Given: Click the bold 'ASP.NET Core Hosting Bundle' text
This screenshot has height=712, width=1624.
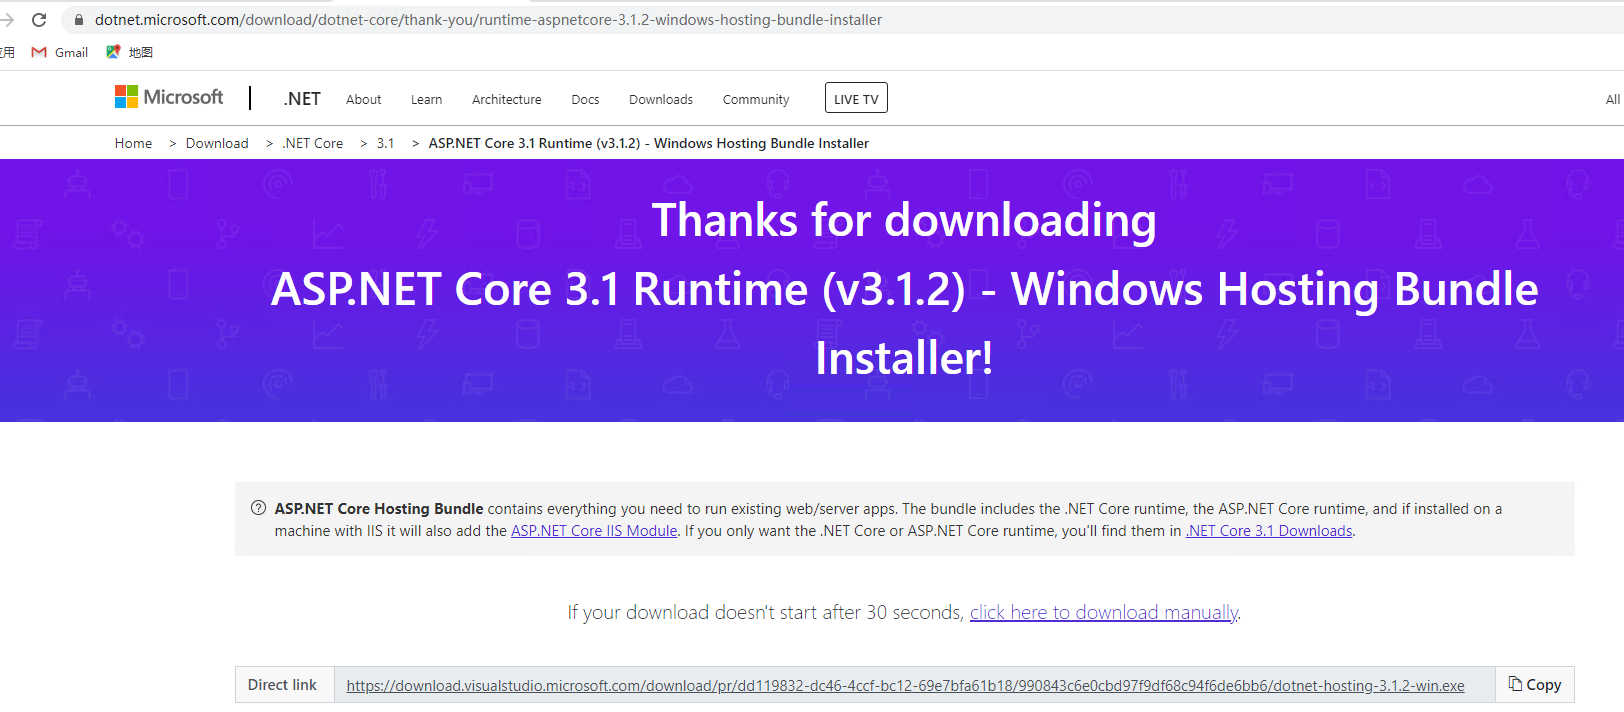Looking at the screenshot, I should click(x=379, y=509).
